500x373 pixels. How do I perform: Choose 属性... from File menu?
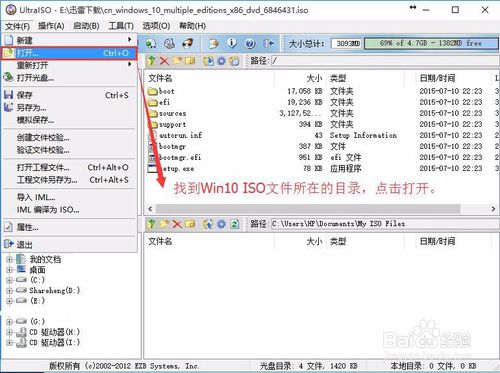(69, 227)
